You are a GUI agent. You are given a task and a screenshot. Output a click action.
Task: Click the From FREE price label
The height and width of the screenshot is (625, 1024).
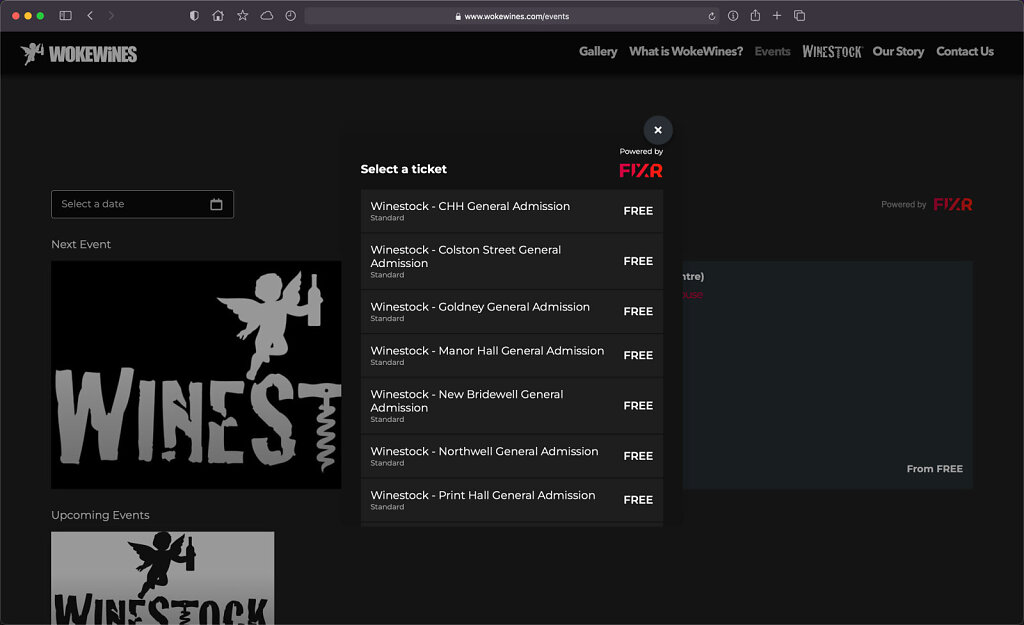coord(935,469)
